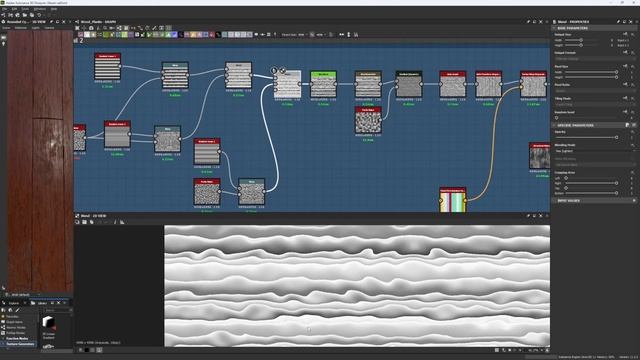Image resolution: width=640 pixels, height=360 pixels.
Task: Click the open folder icon in main toolbar
Action: (x=24, y=15)
